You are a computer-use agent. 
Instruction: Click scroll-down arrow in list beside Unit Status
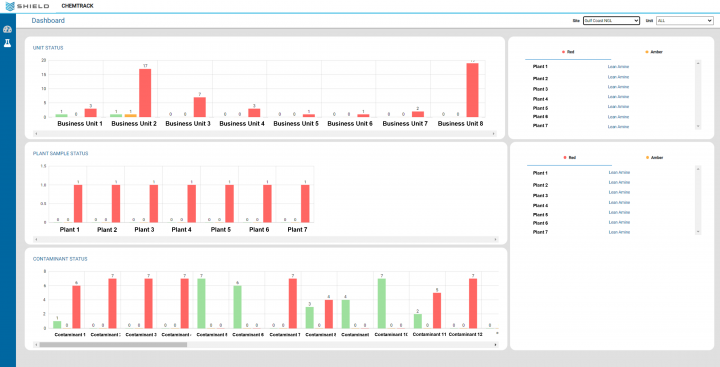click(698, 126)
